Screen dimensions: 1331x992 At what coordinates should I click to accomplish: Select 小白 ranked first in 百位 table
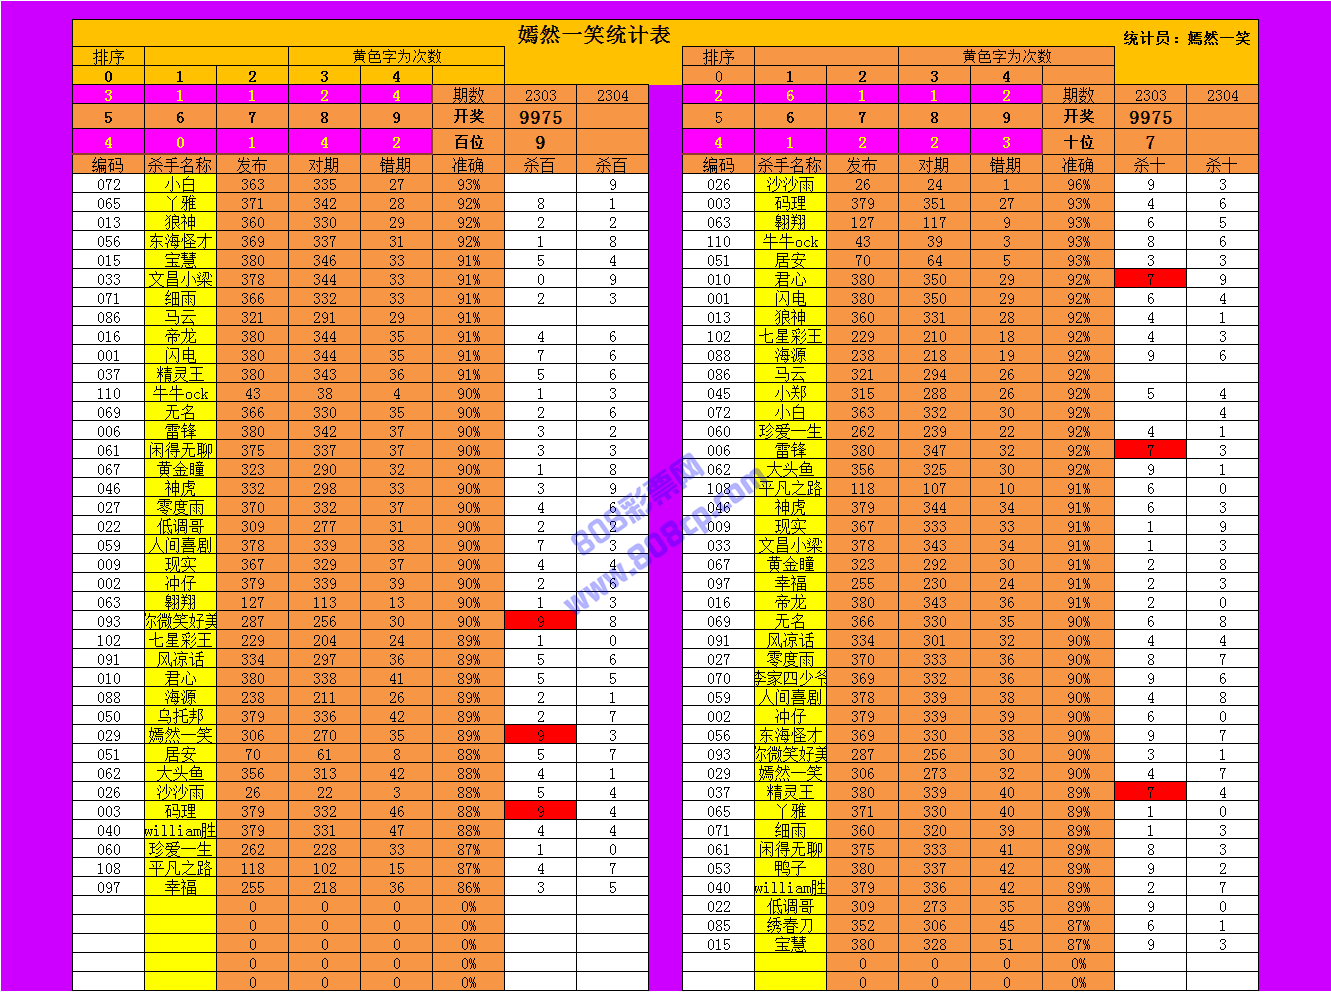coord(180,184)
